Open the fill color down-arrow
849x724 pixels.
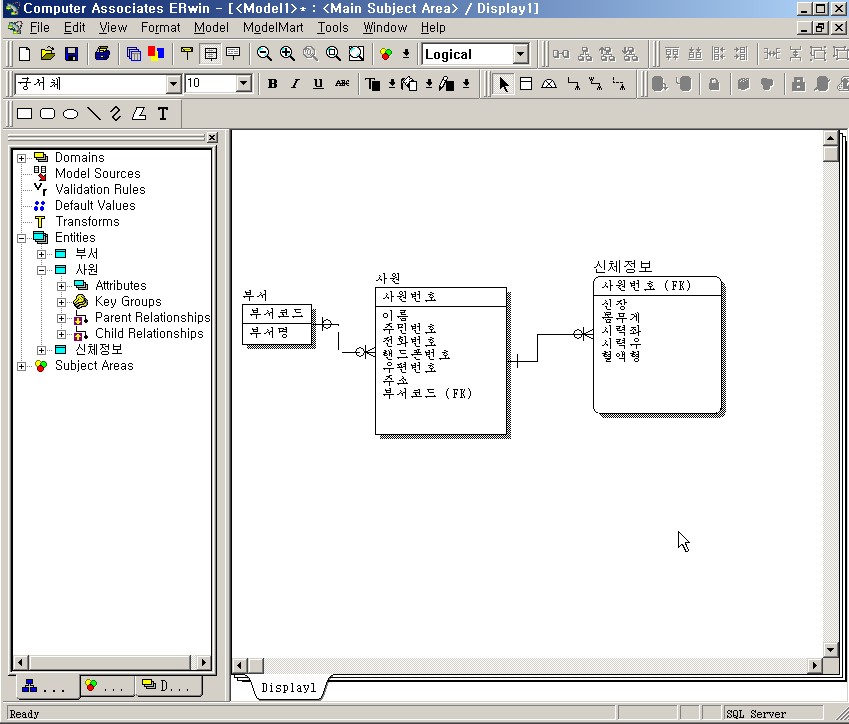(x=429, y=83)
